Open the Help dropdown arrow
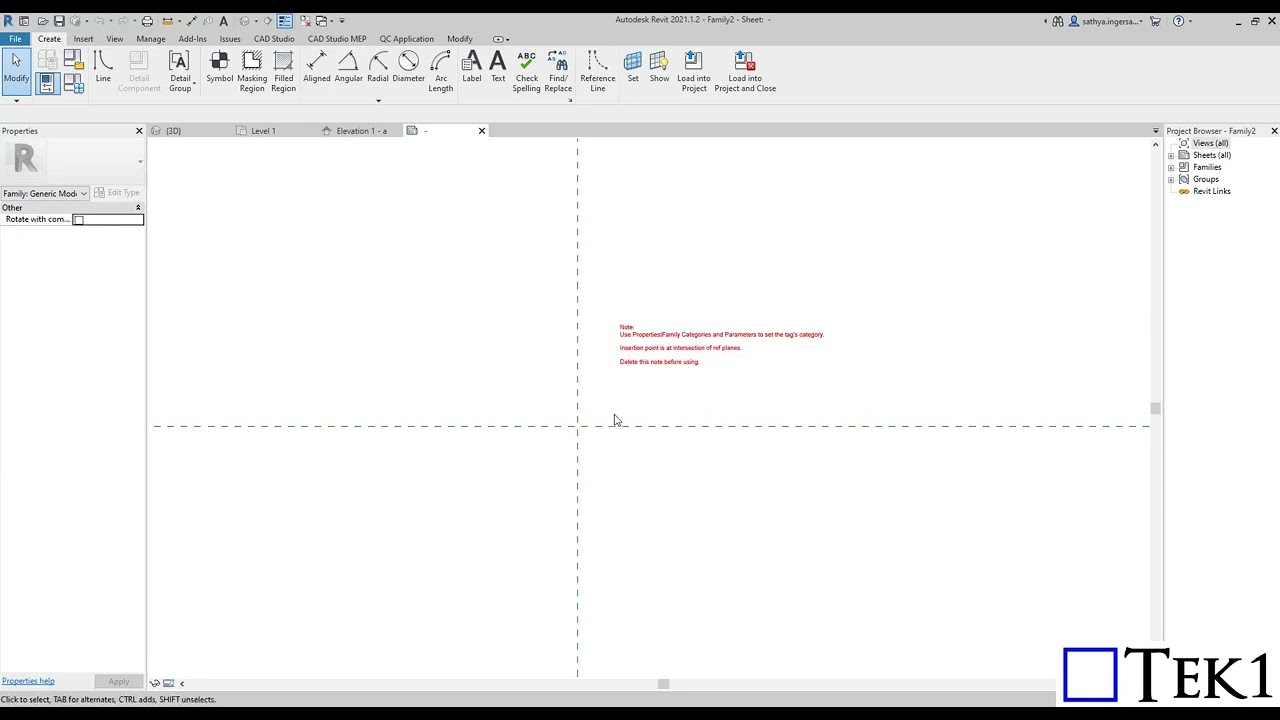 [1190, 21]
